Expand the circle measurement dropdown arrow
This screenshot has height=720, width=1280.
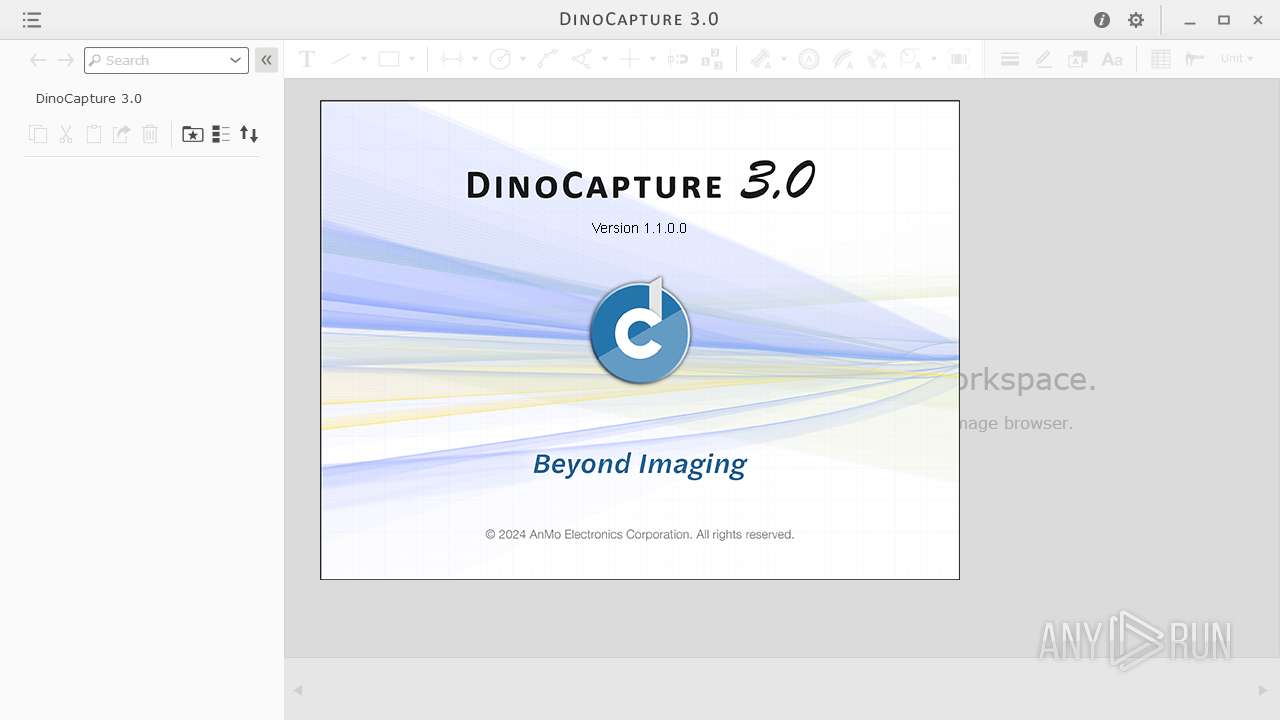coord(523,59)
